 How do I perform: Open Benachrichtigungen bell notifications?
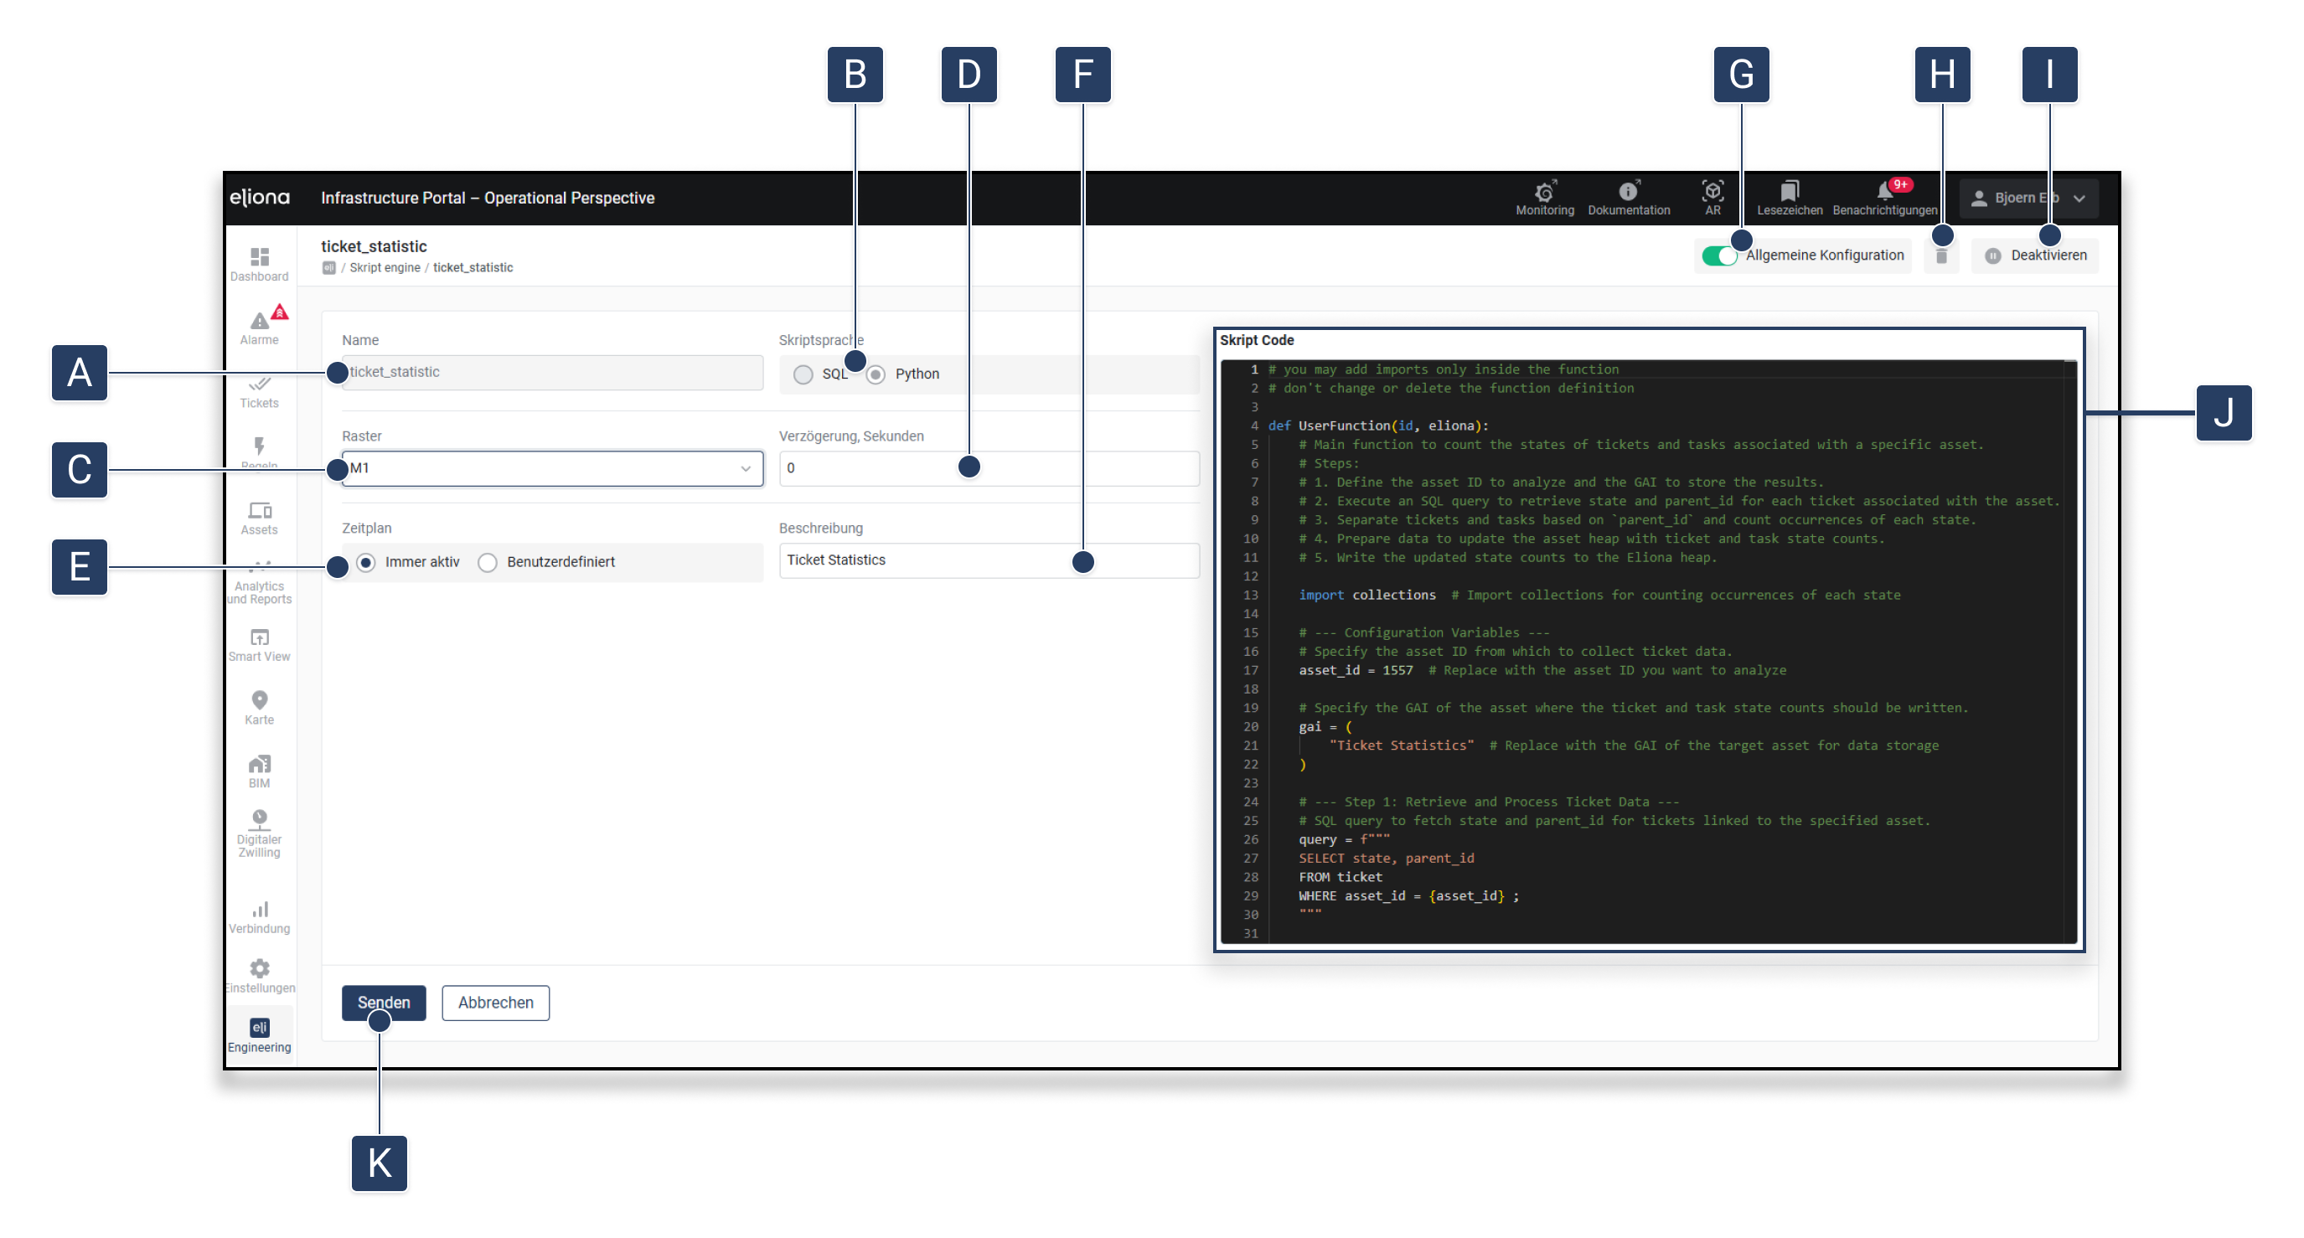click(1884, 191)
